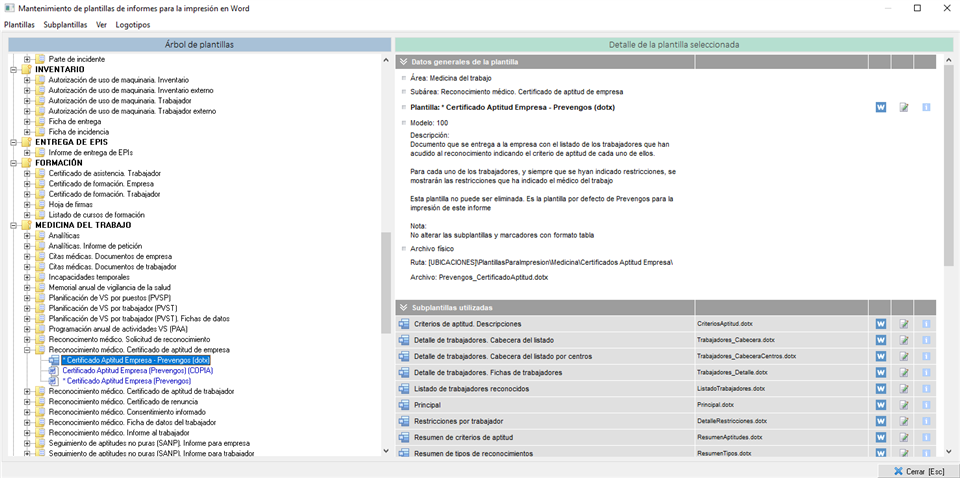Open Word icon for Criterios de aptitud. Descripciones
The image size is (960, 478).
point(881,323)
